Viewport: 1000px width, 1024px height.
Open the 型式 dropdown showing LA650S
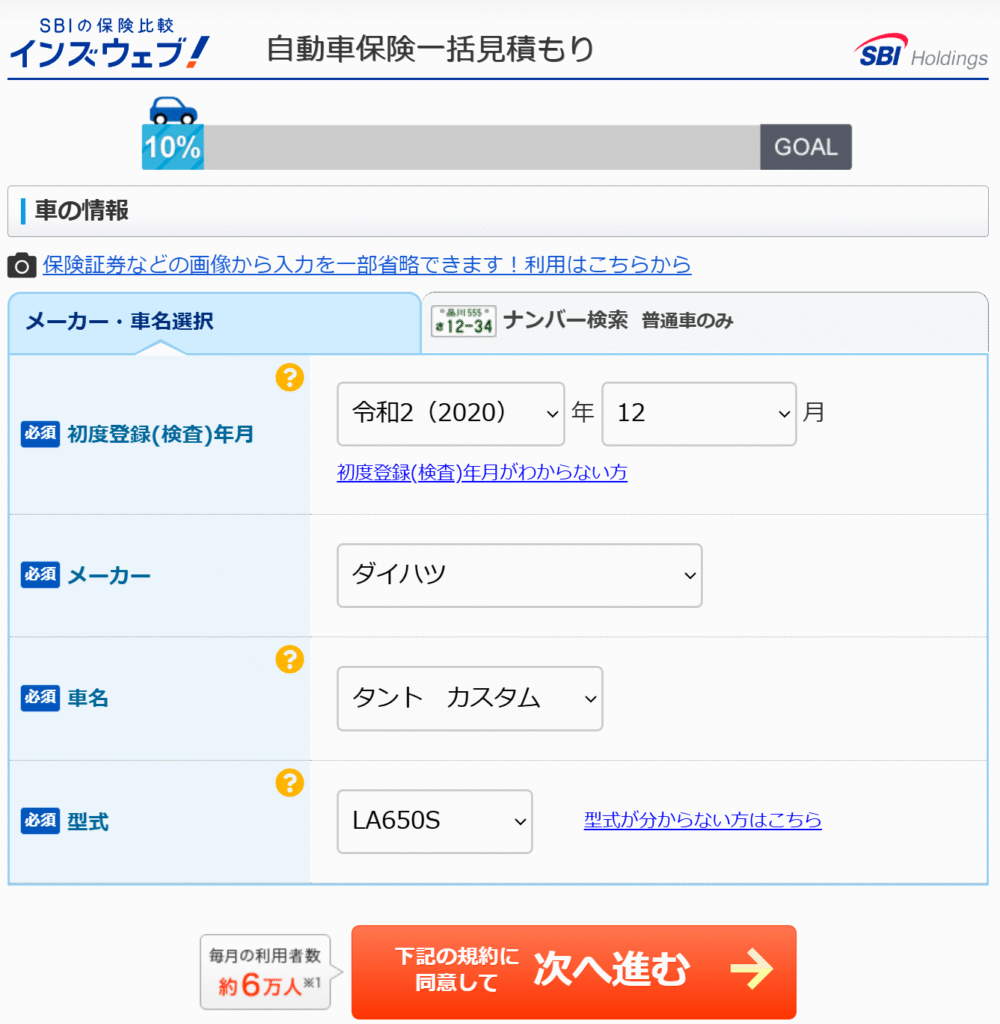[434, 821]
